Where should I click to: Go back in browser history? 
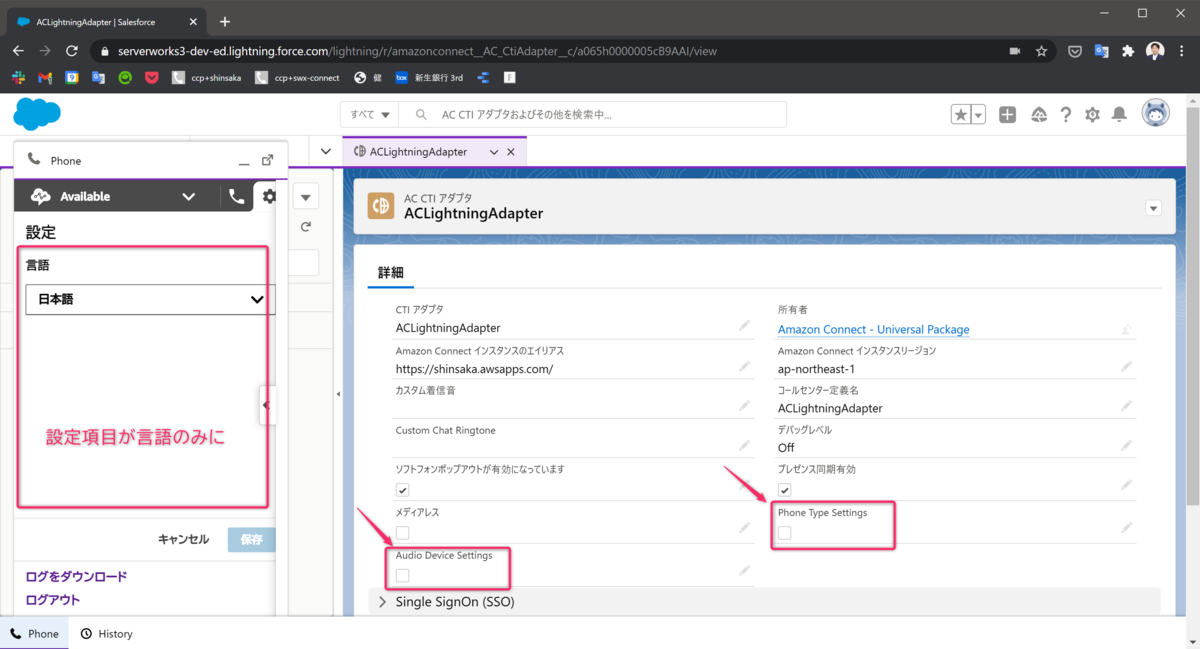click(18, 51)
